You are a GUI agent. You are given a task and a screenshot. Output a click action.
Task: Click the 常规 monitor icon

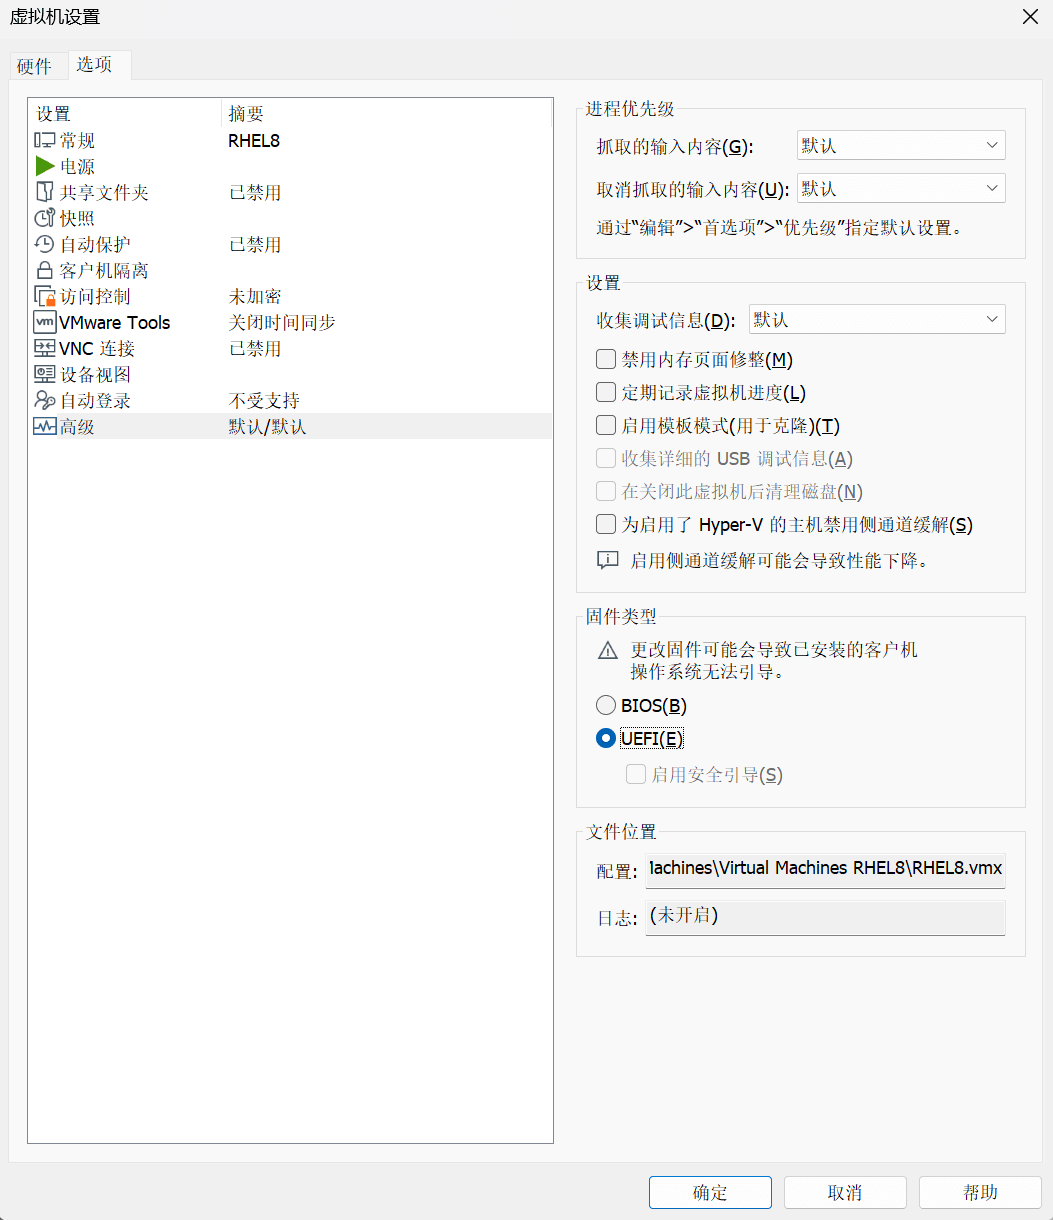tap(45, 141)
